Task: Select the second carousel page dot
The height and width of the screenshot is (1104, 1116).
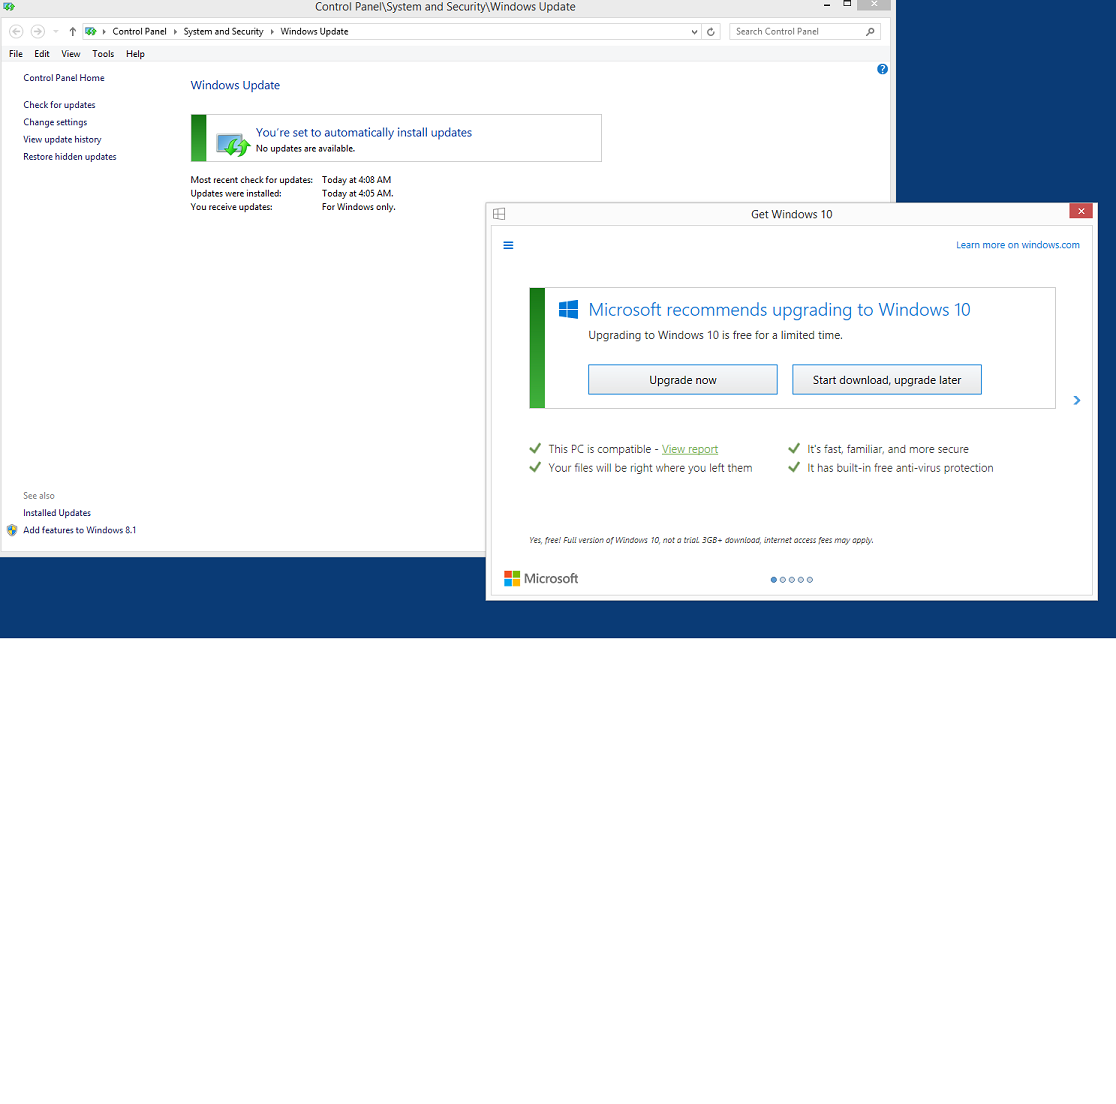Action: tap(783, 579)
